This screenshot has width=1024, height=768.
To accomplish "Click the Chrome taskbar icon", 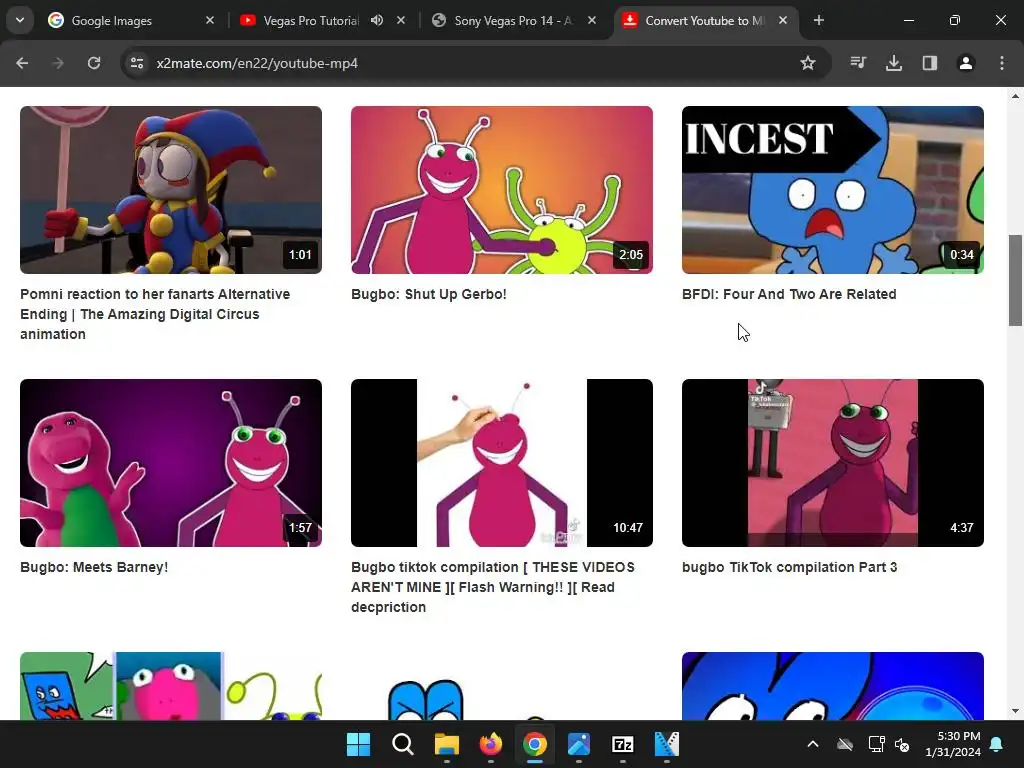I will (534, 744).
